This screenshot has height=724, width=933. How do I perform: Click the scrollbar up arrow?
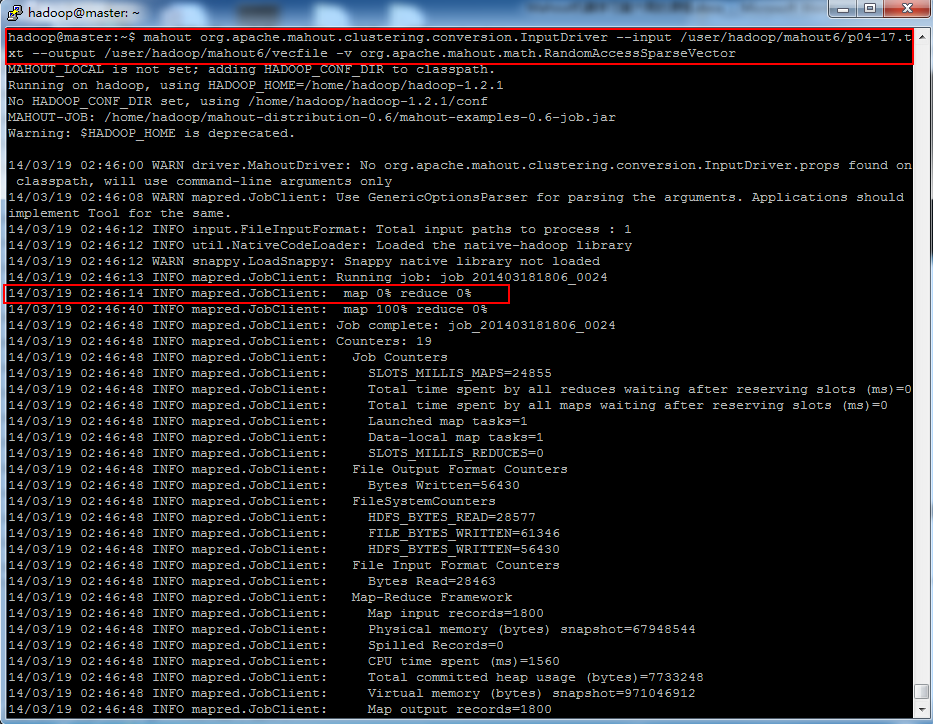(x=921, y=37)
